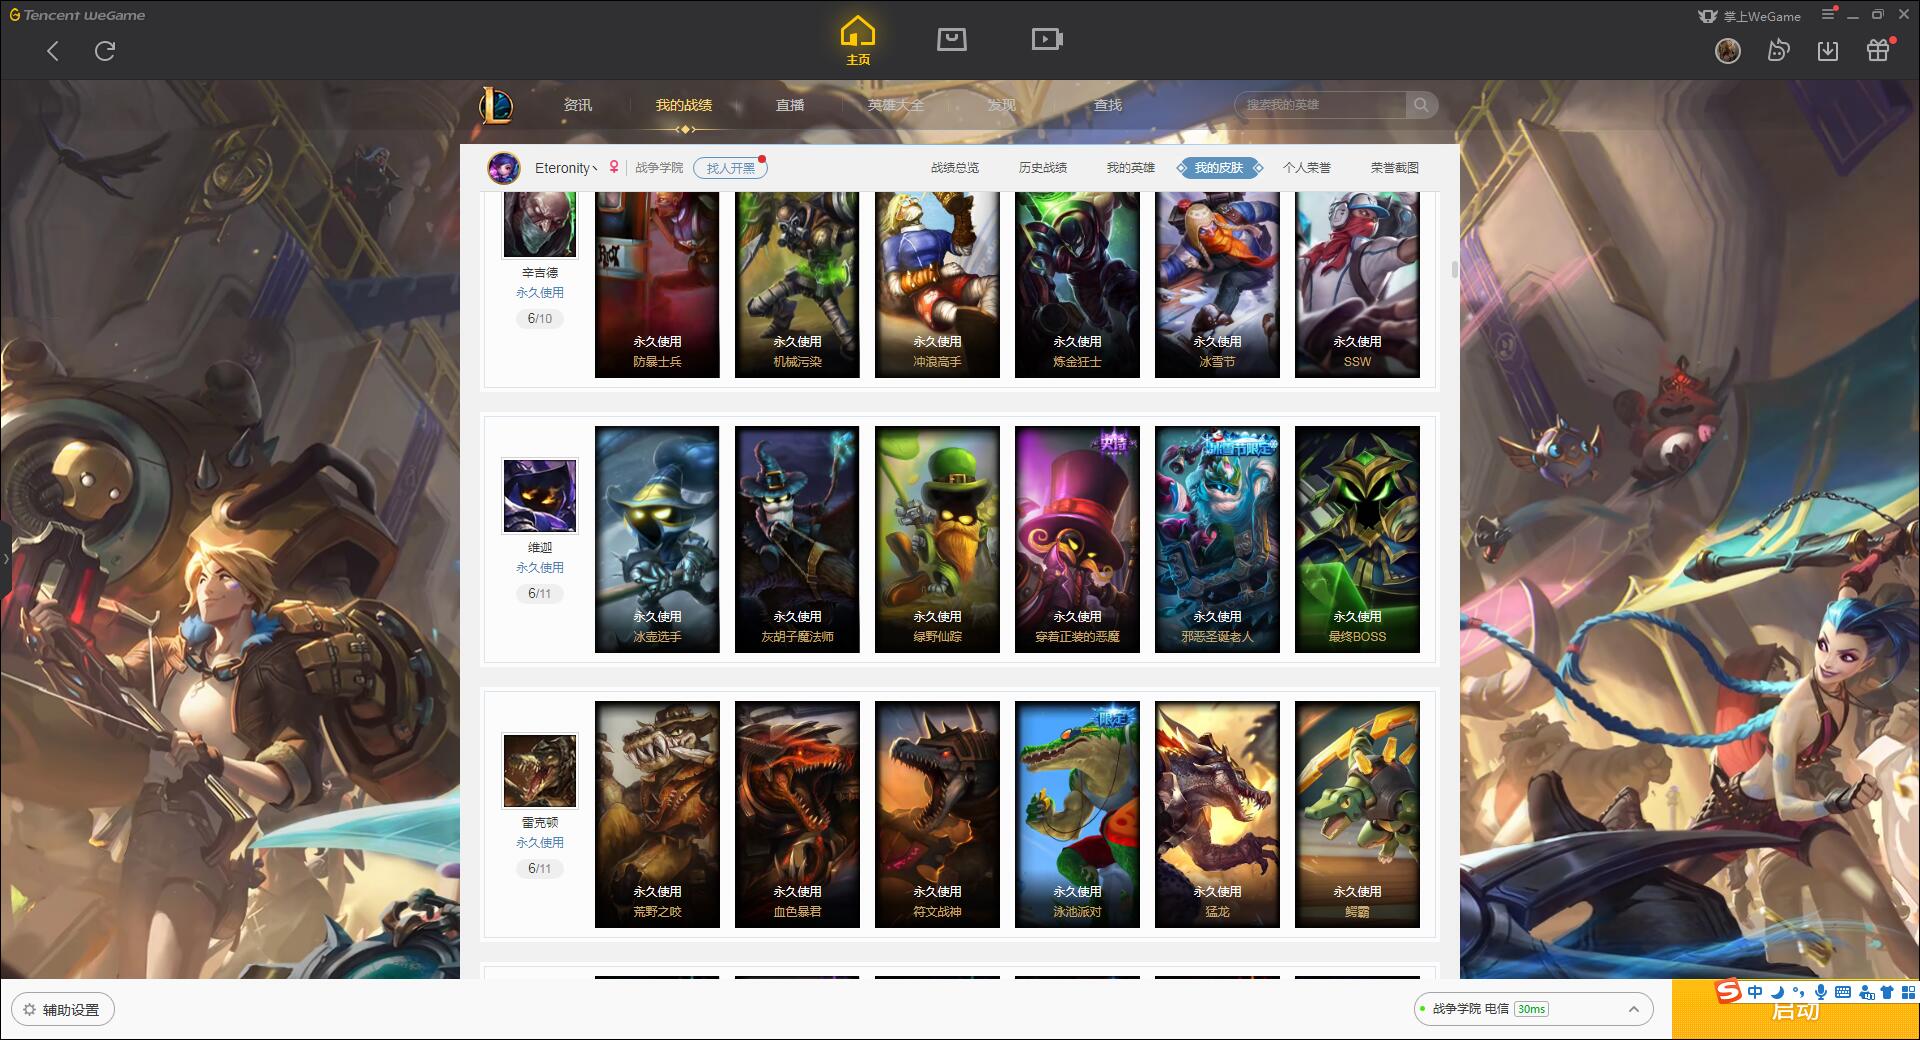The image size is (1920, 1040).
Task: Open the WeGame hamburger menu icon
Action: click(1828, 14)
